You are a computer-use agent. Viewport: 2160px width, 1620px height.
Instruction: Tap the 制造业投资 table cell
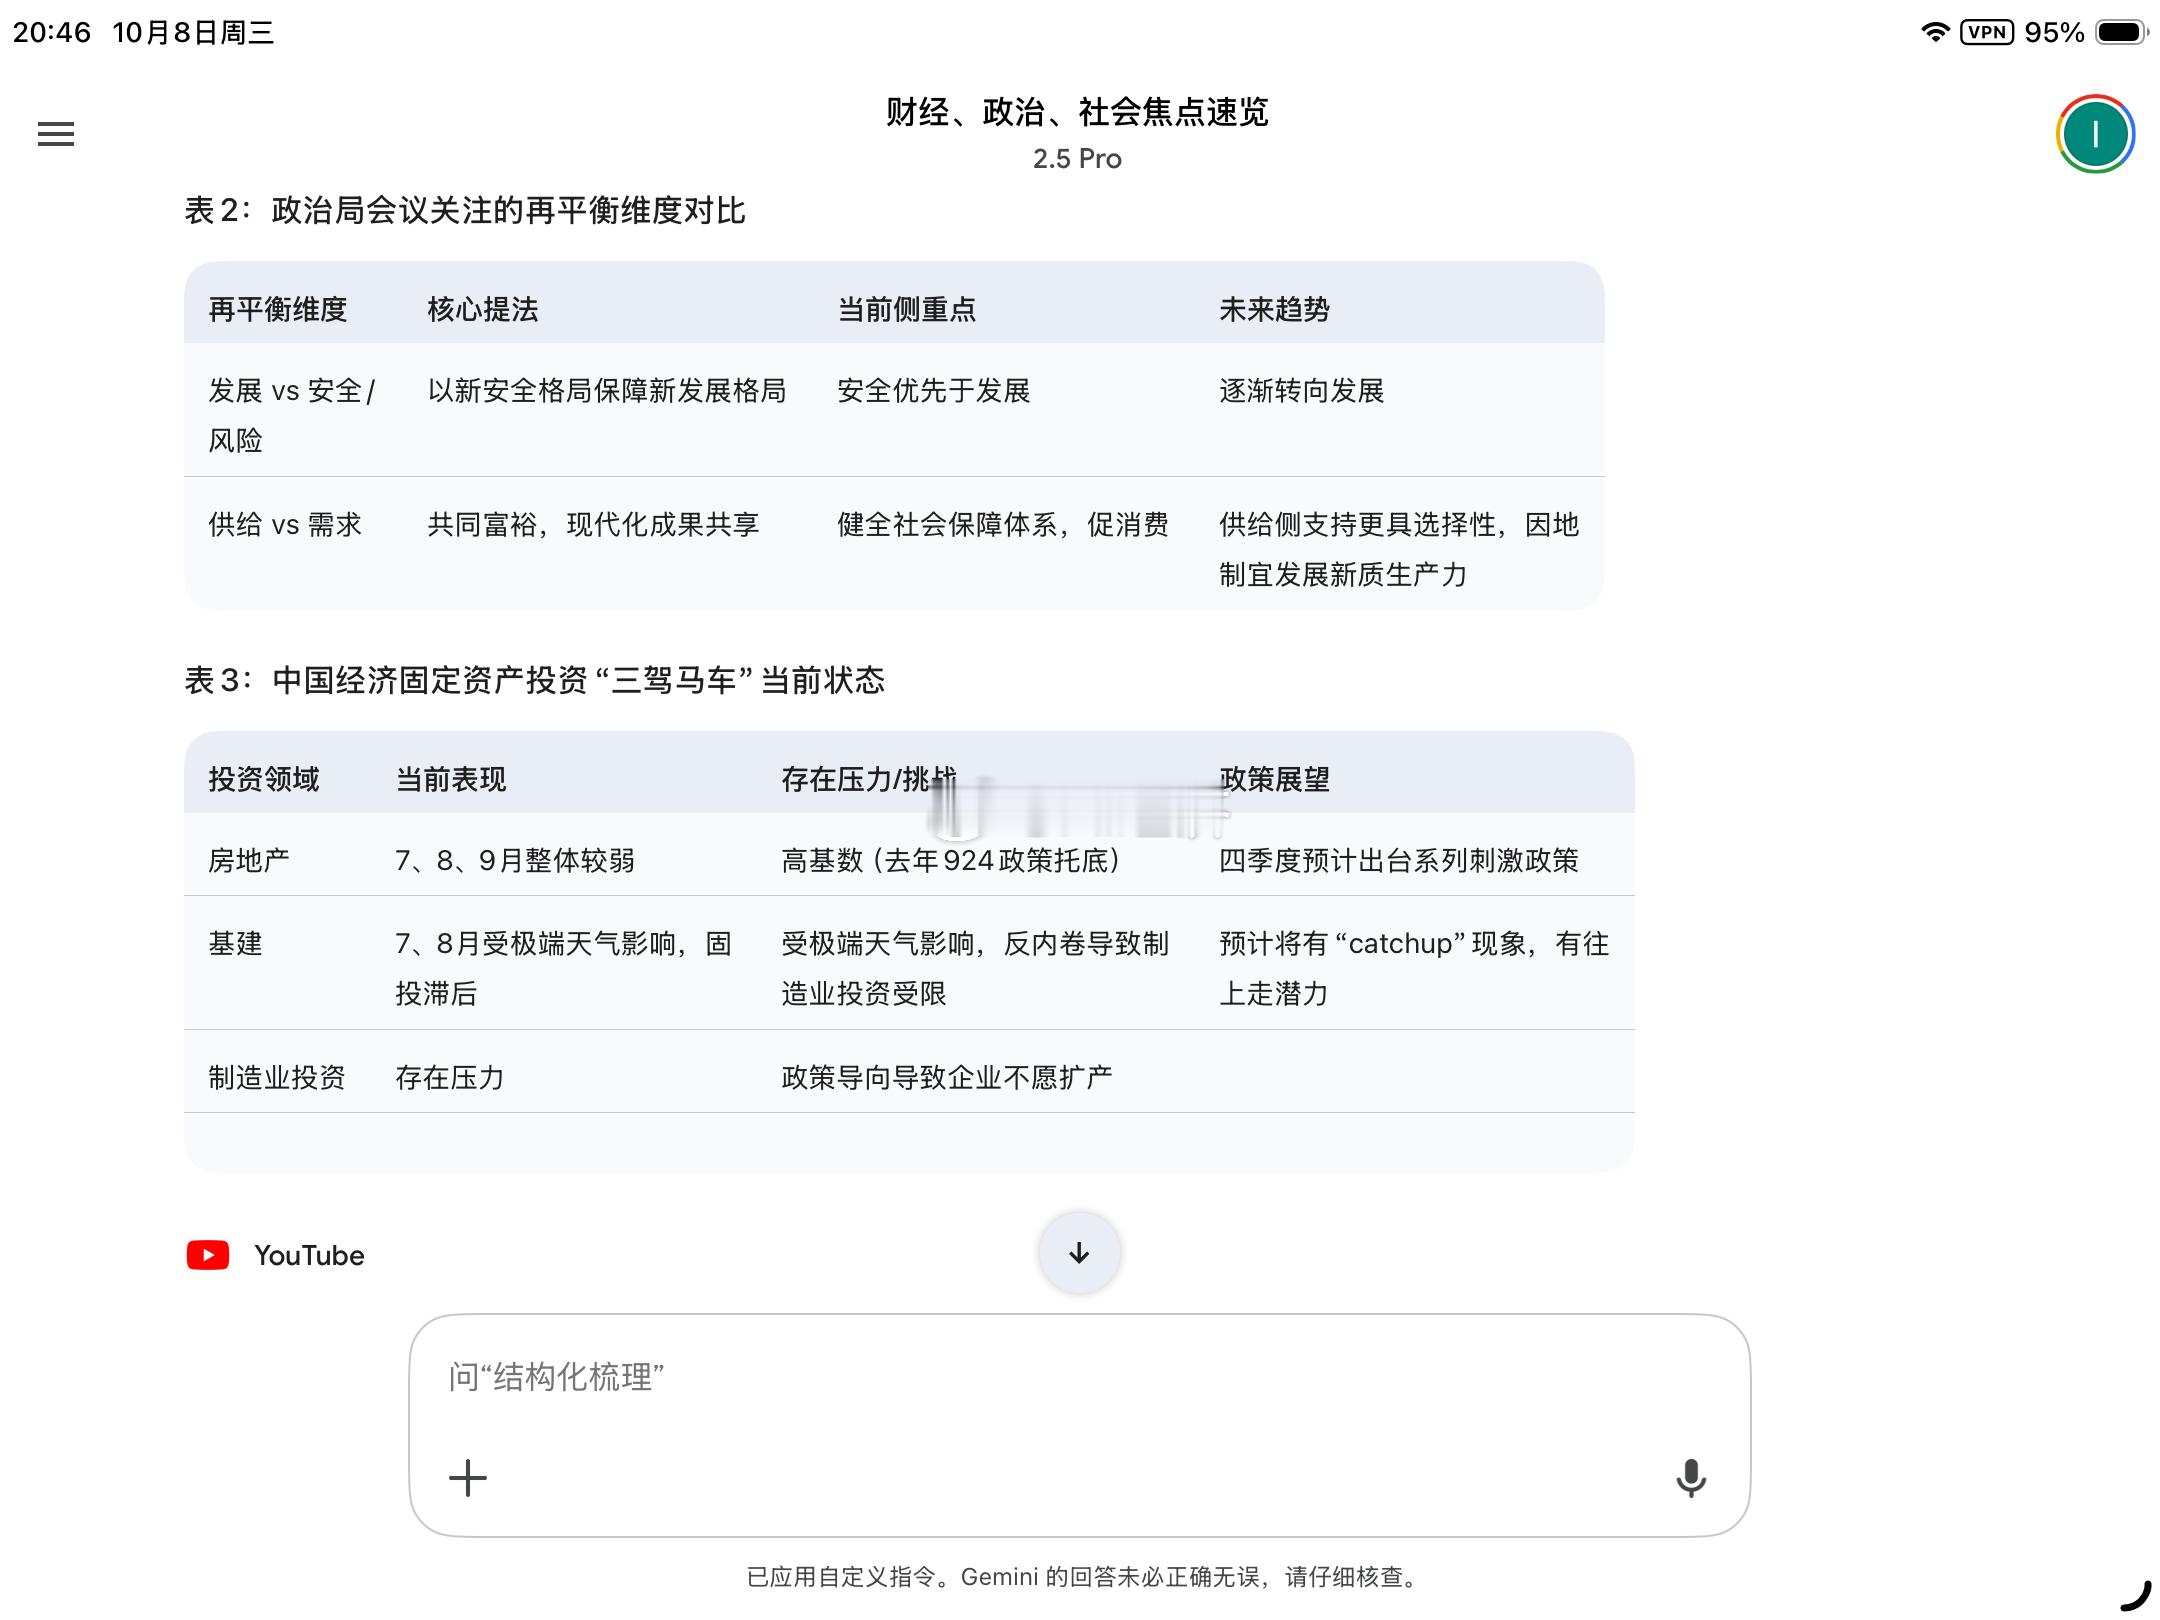[x=277, y=1077]
